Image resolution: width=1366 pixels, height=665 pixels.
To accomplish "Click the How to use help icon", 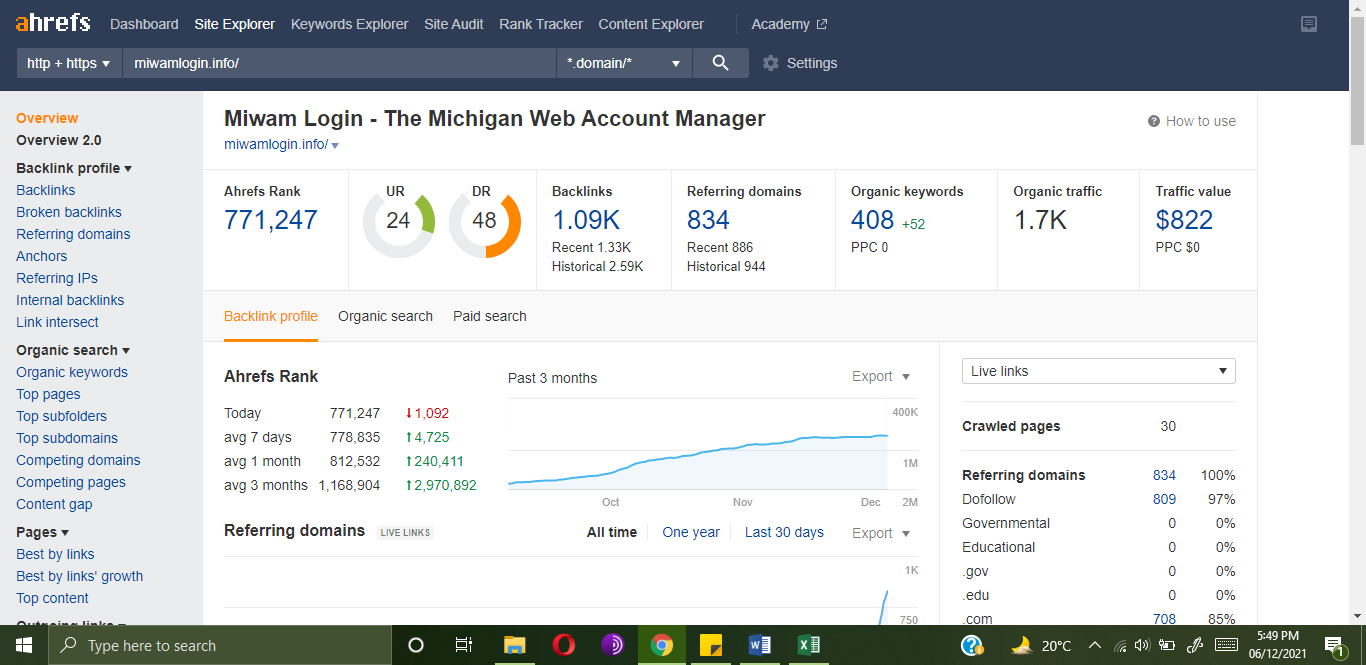I will tap(1154, 121).
